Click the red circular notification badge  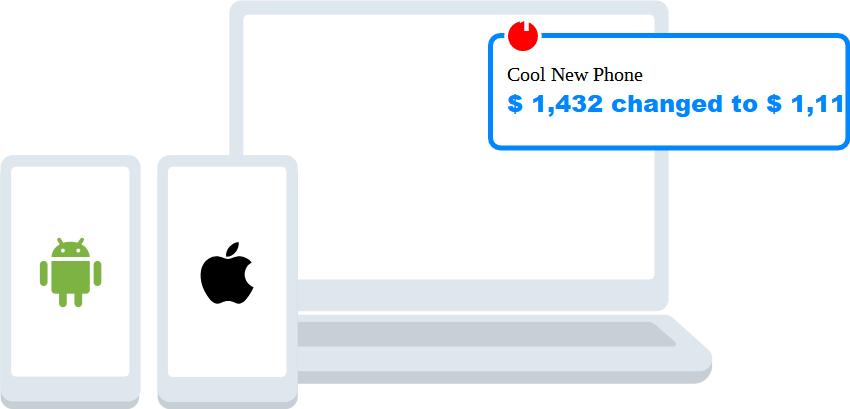523,35
